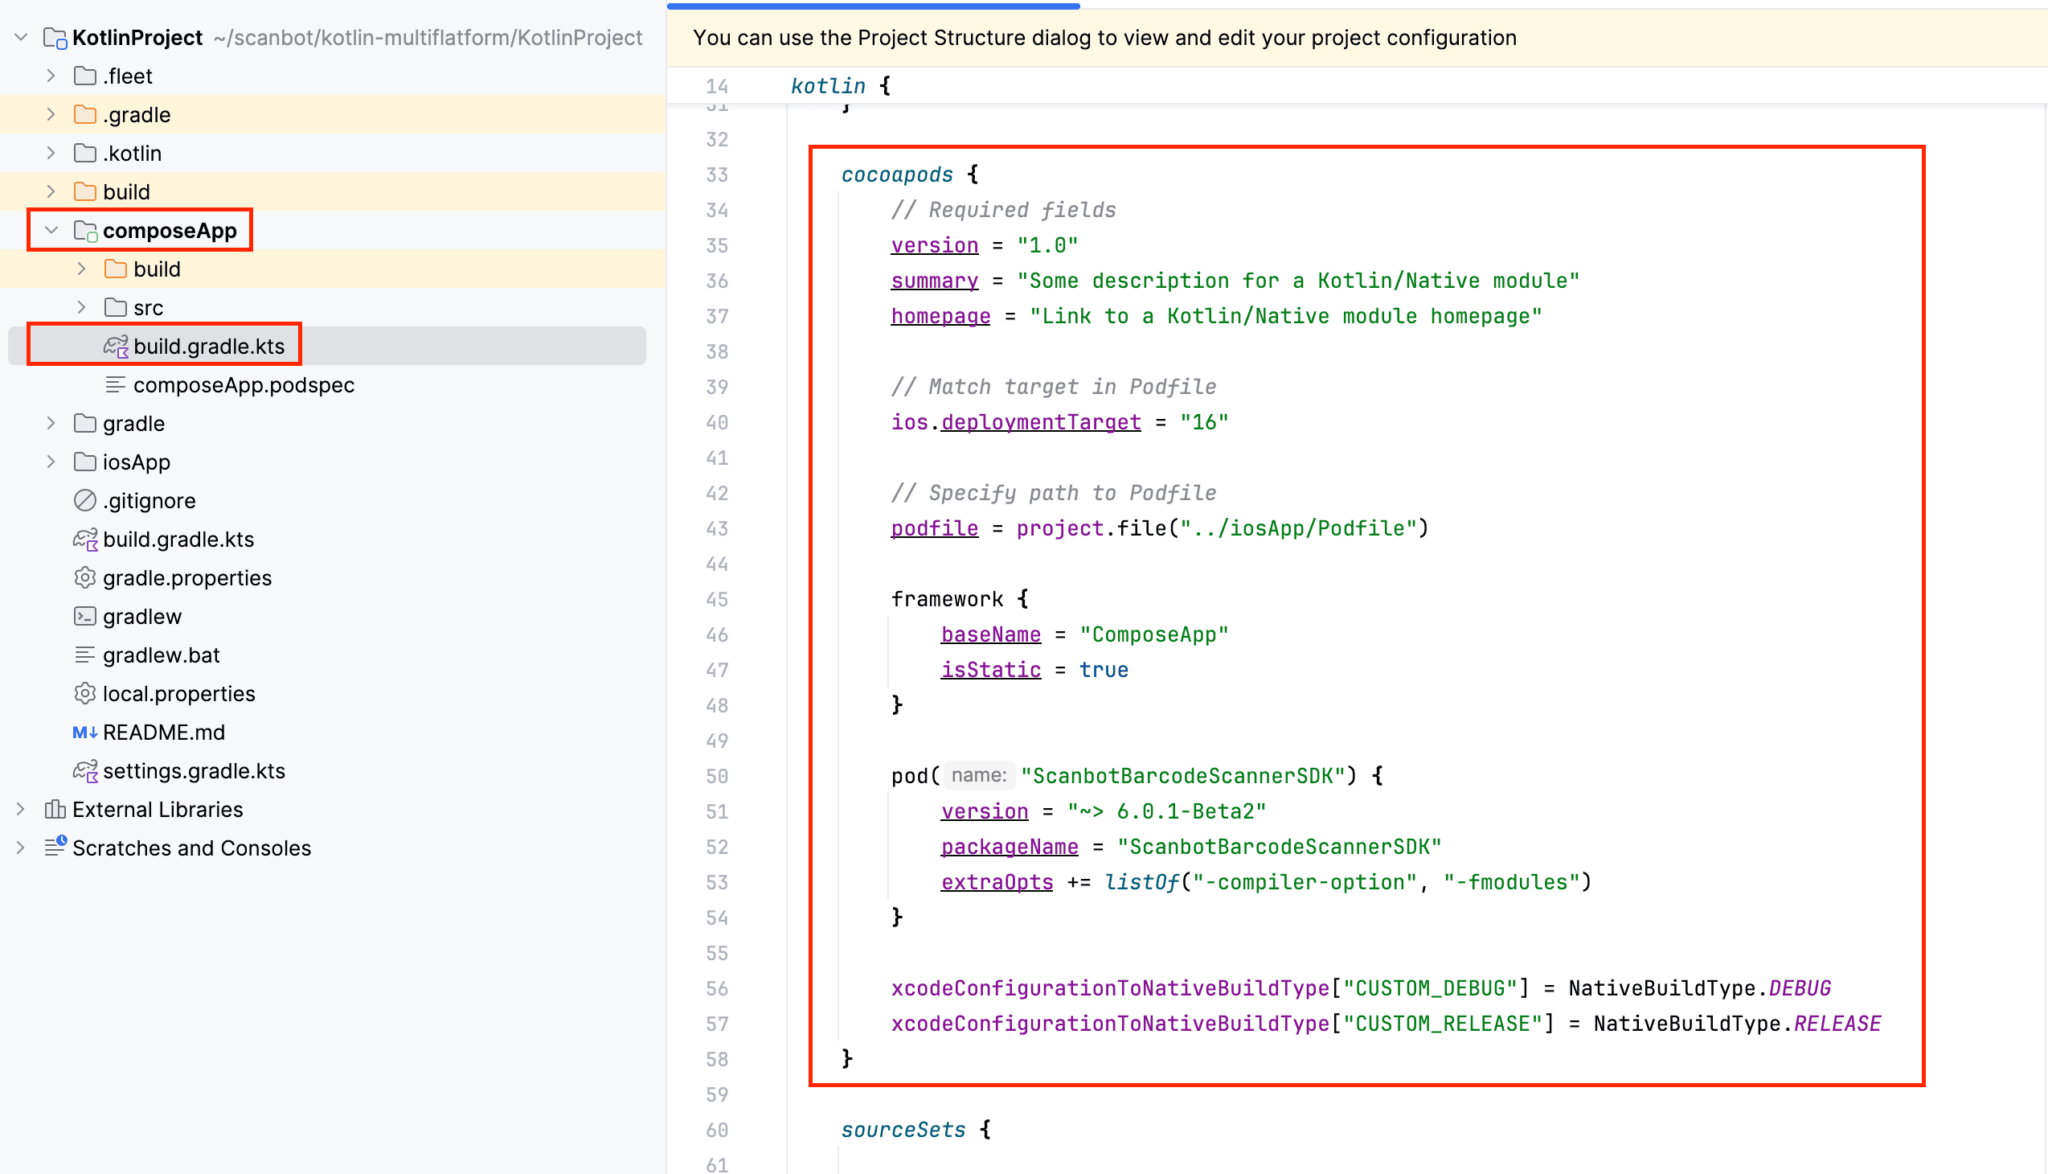Collapse the composeApp folder

pos(51,229)
